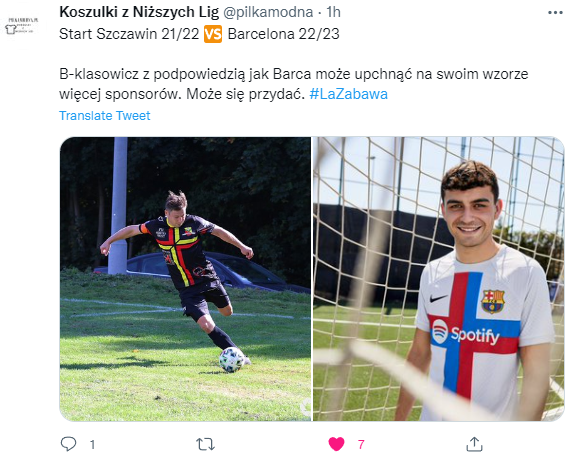The image size is (579, 462).
Task: Open the Start Szczawin player photo
Action: coord(185,279)
